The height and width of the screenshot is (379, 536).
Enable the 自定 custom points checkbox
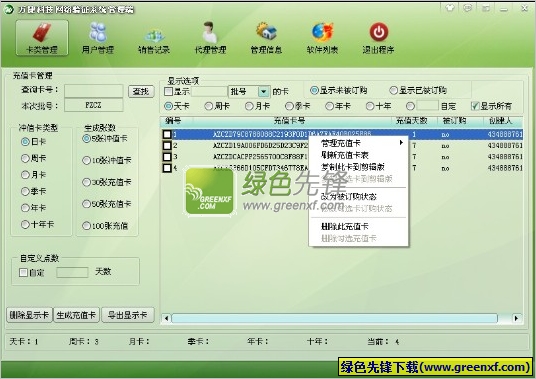23,272
